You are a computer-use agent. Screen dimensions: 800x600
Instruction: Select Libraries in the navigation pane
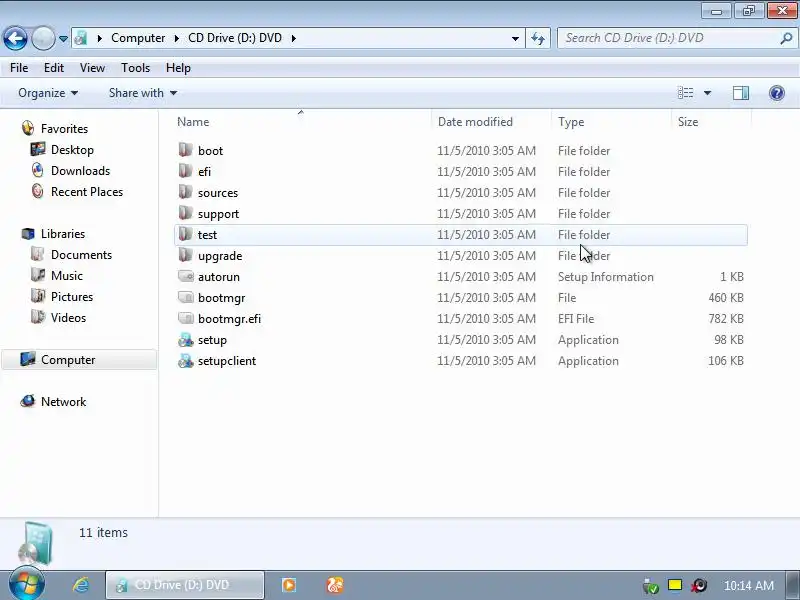pos(63,234)
